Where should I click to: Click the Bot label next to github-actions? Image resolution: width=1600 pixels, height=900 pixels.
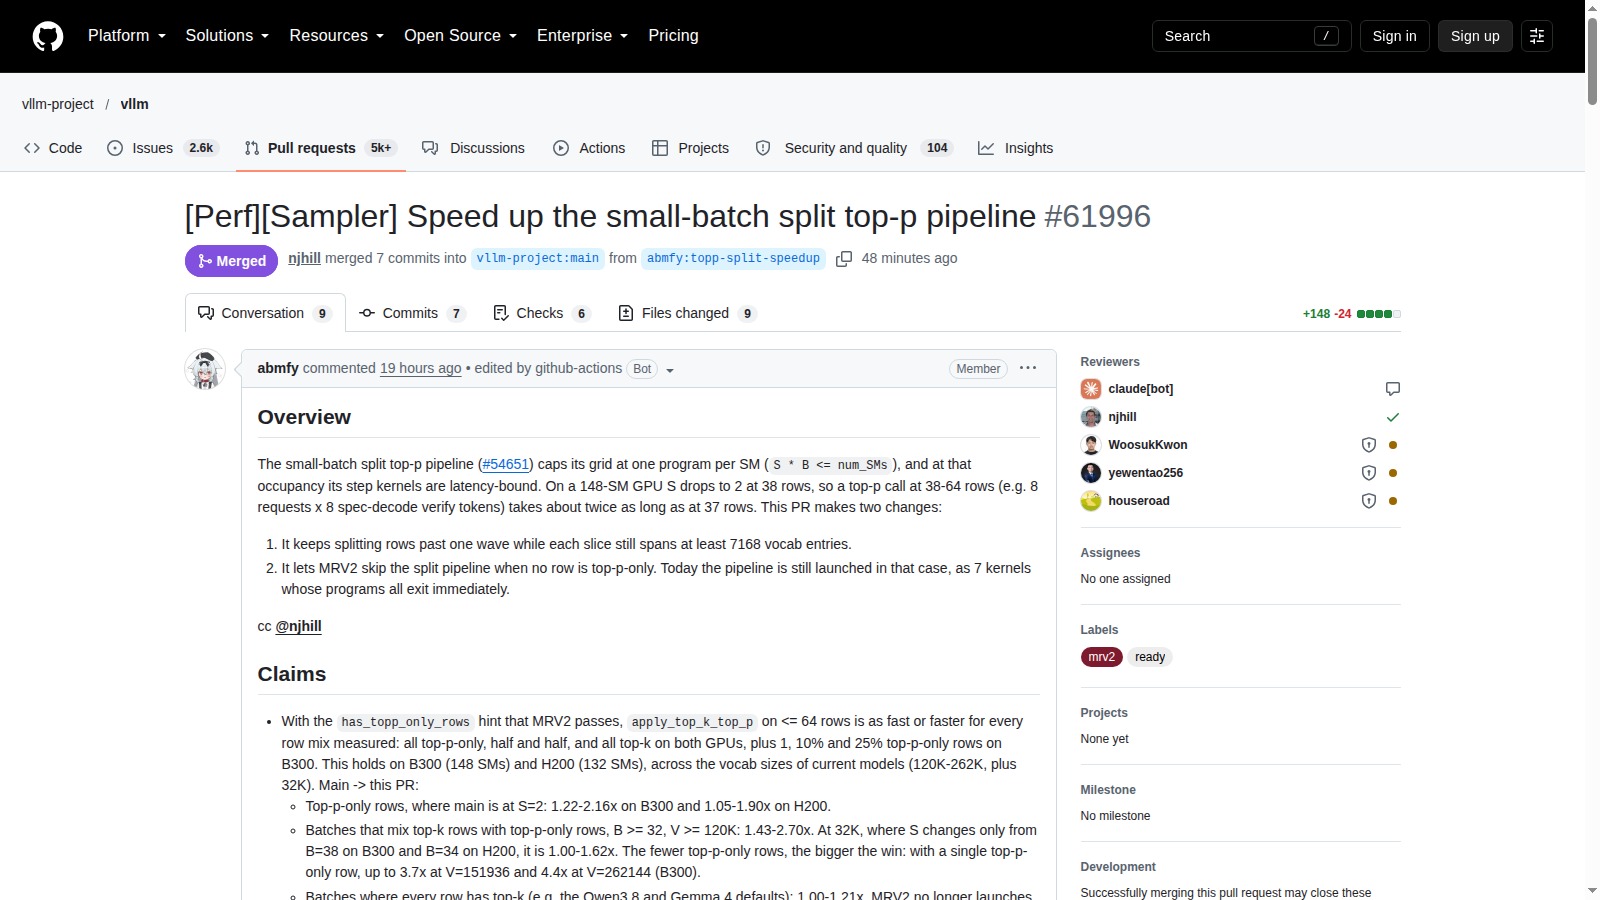click(642, 369)
